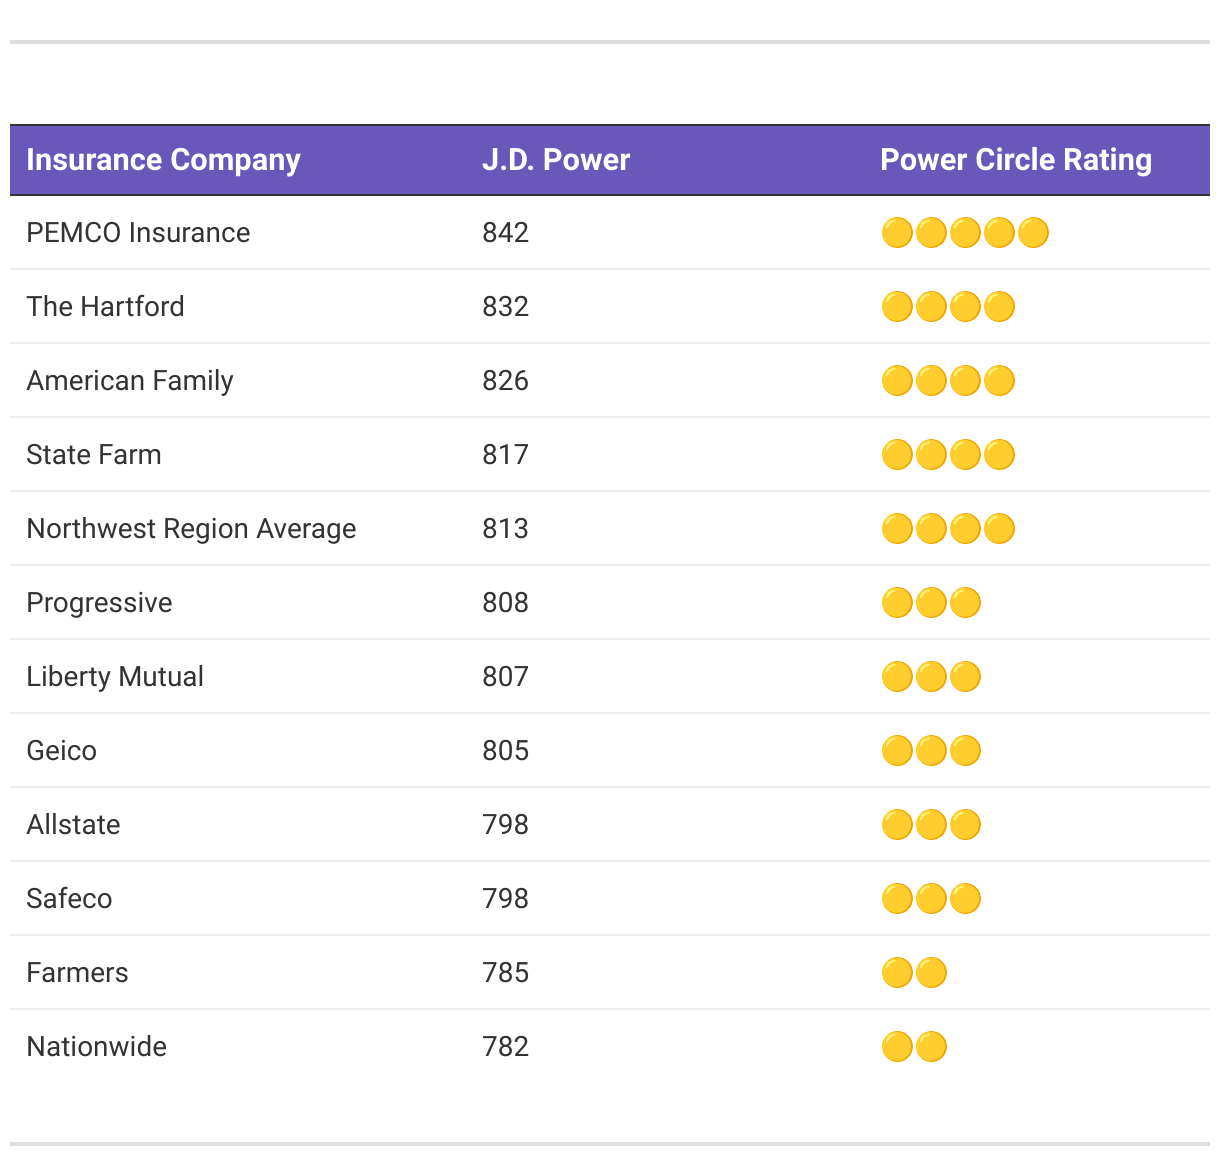Click Farmers' two-circle rating
The image size is (1220, 1176).
[914, 973]
